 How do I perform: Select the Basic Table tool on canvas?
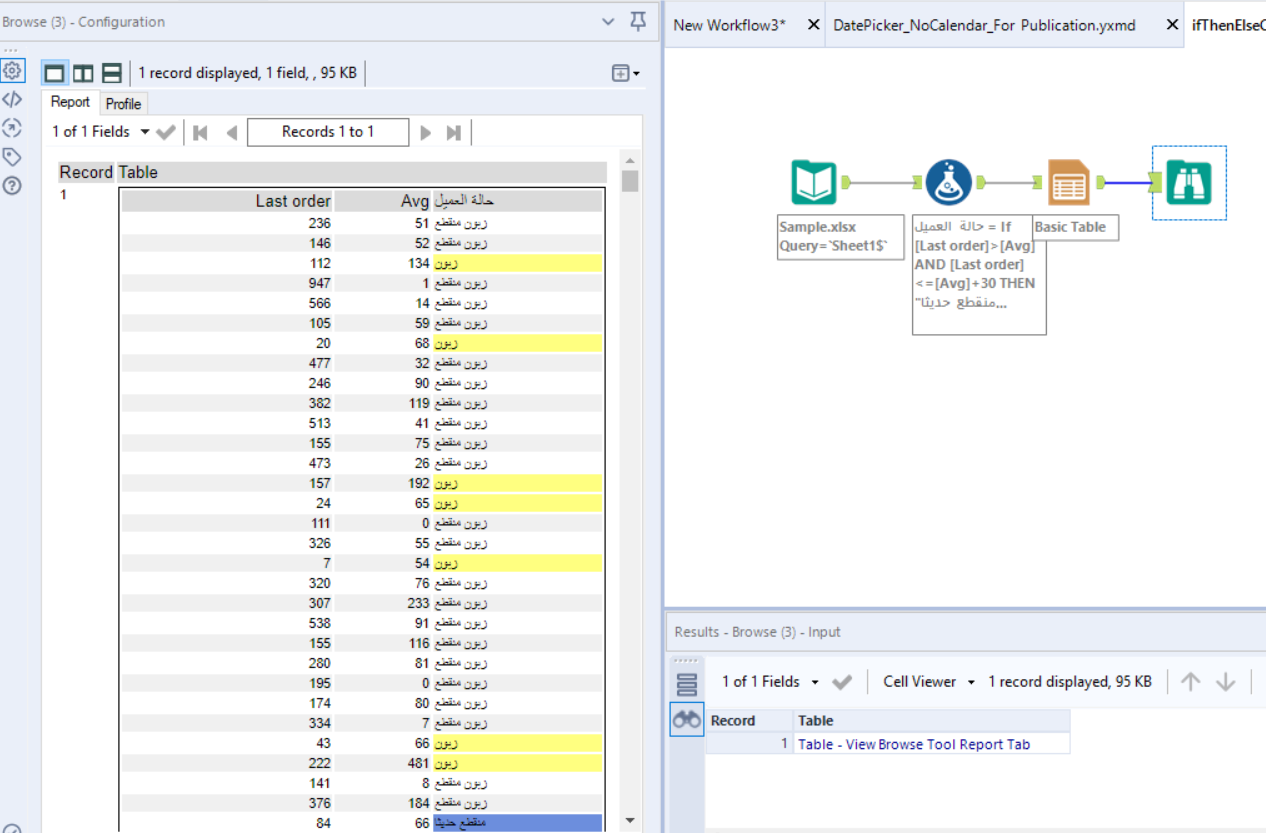1069,183
